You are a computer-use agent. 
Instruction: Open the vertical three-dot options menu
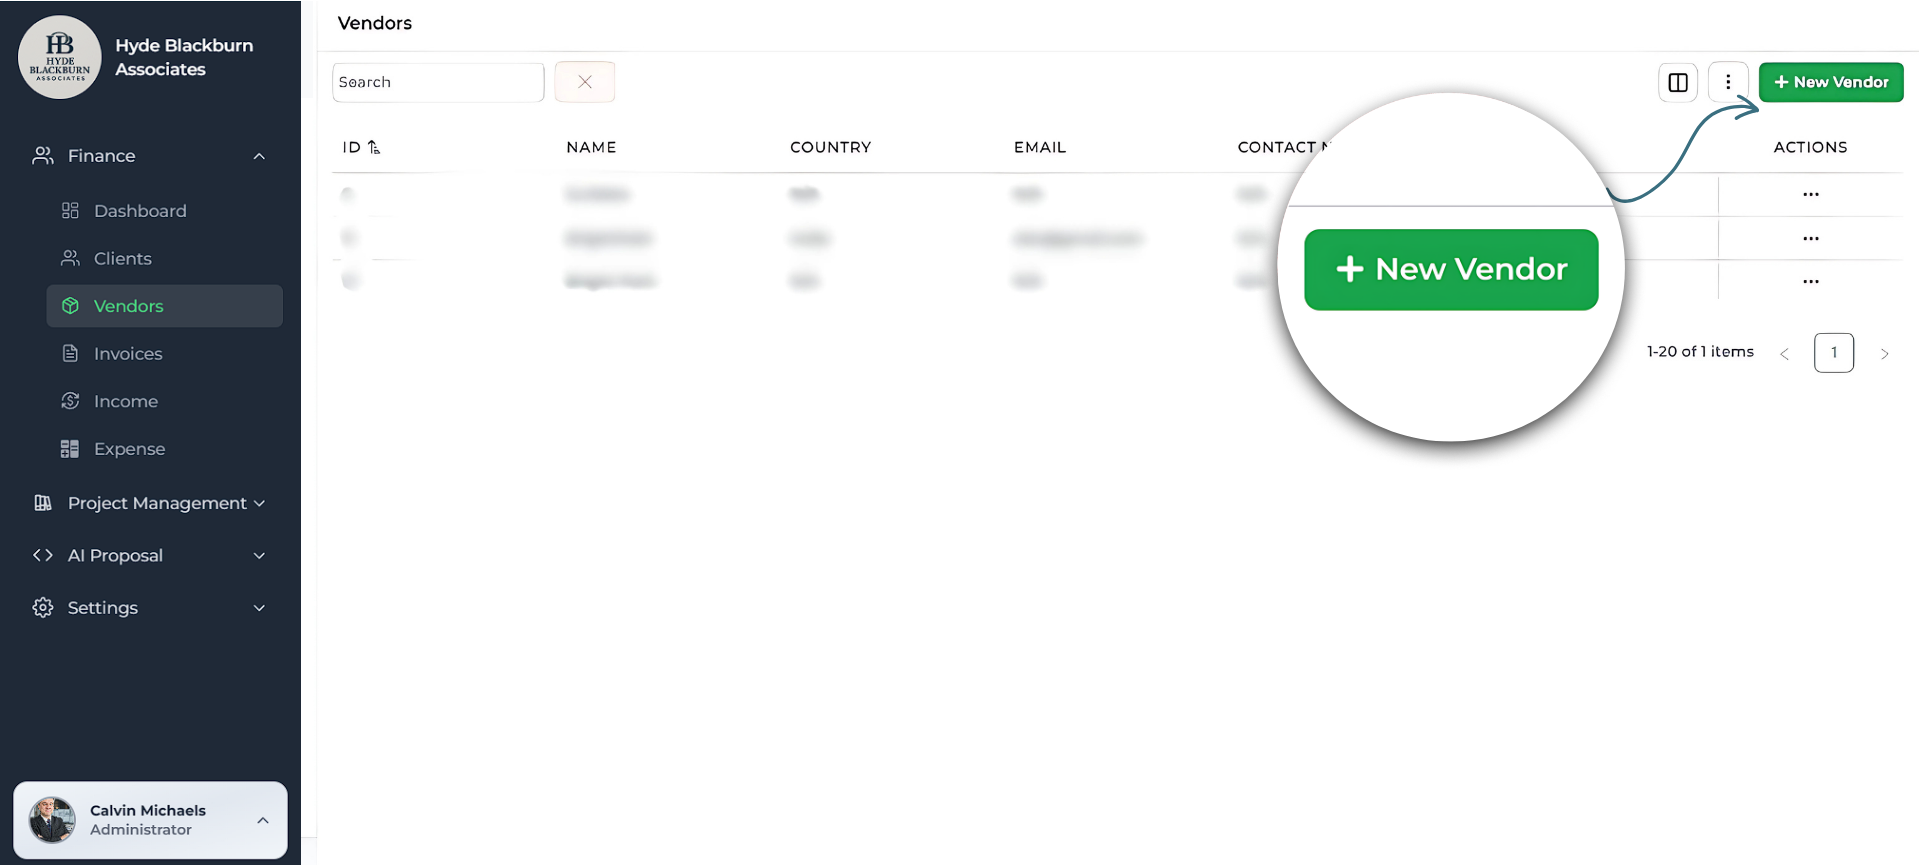(1727, 82)
